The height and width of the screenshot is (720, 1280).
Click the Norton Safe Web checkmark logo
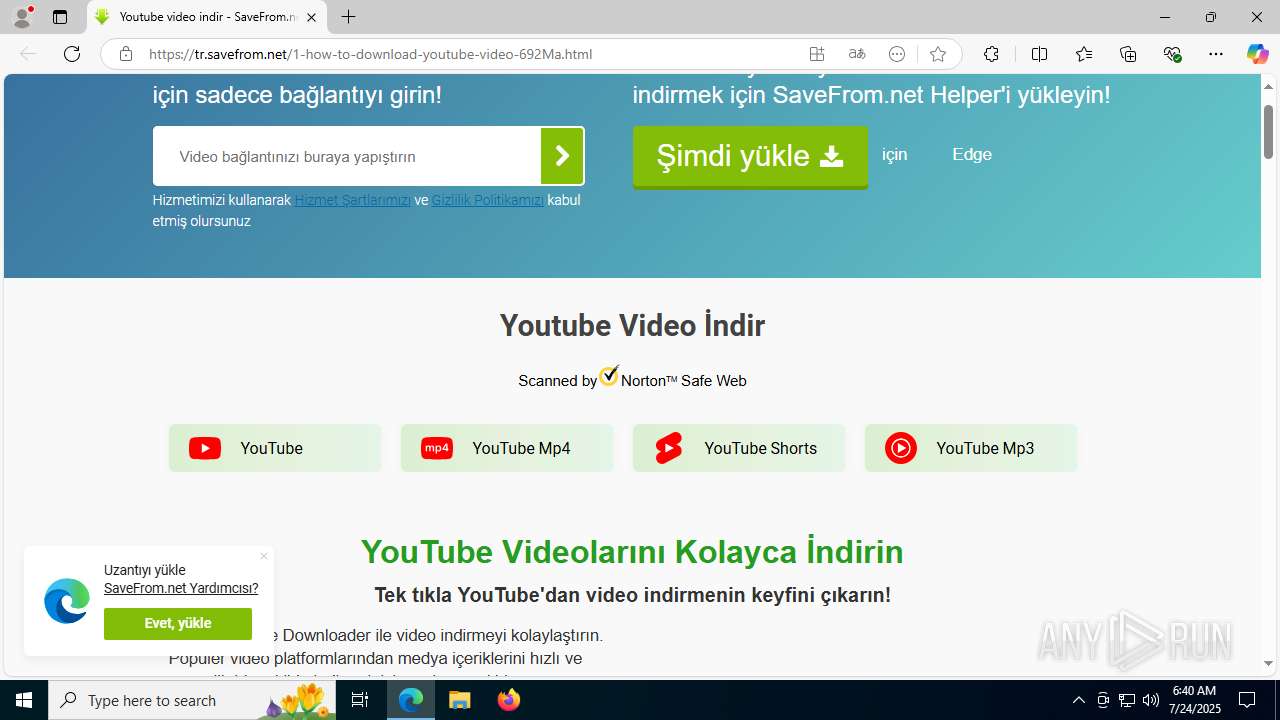click(x=609, y=377)
